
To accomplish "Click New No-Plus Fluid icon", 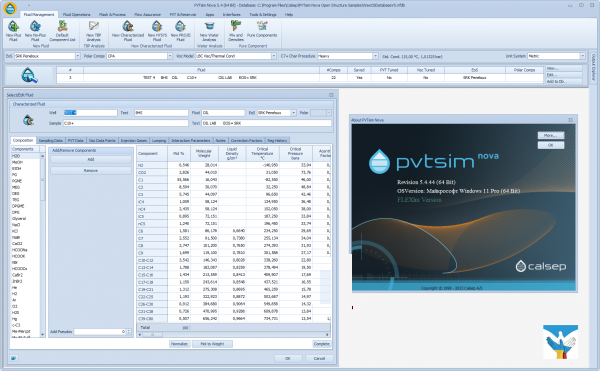I will 35,26.
